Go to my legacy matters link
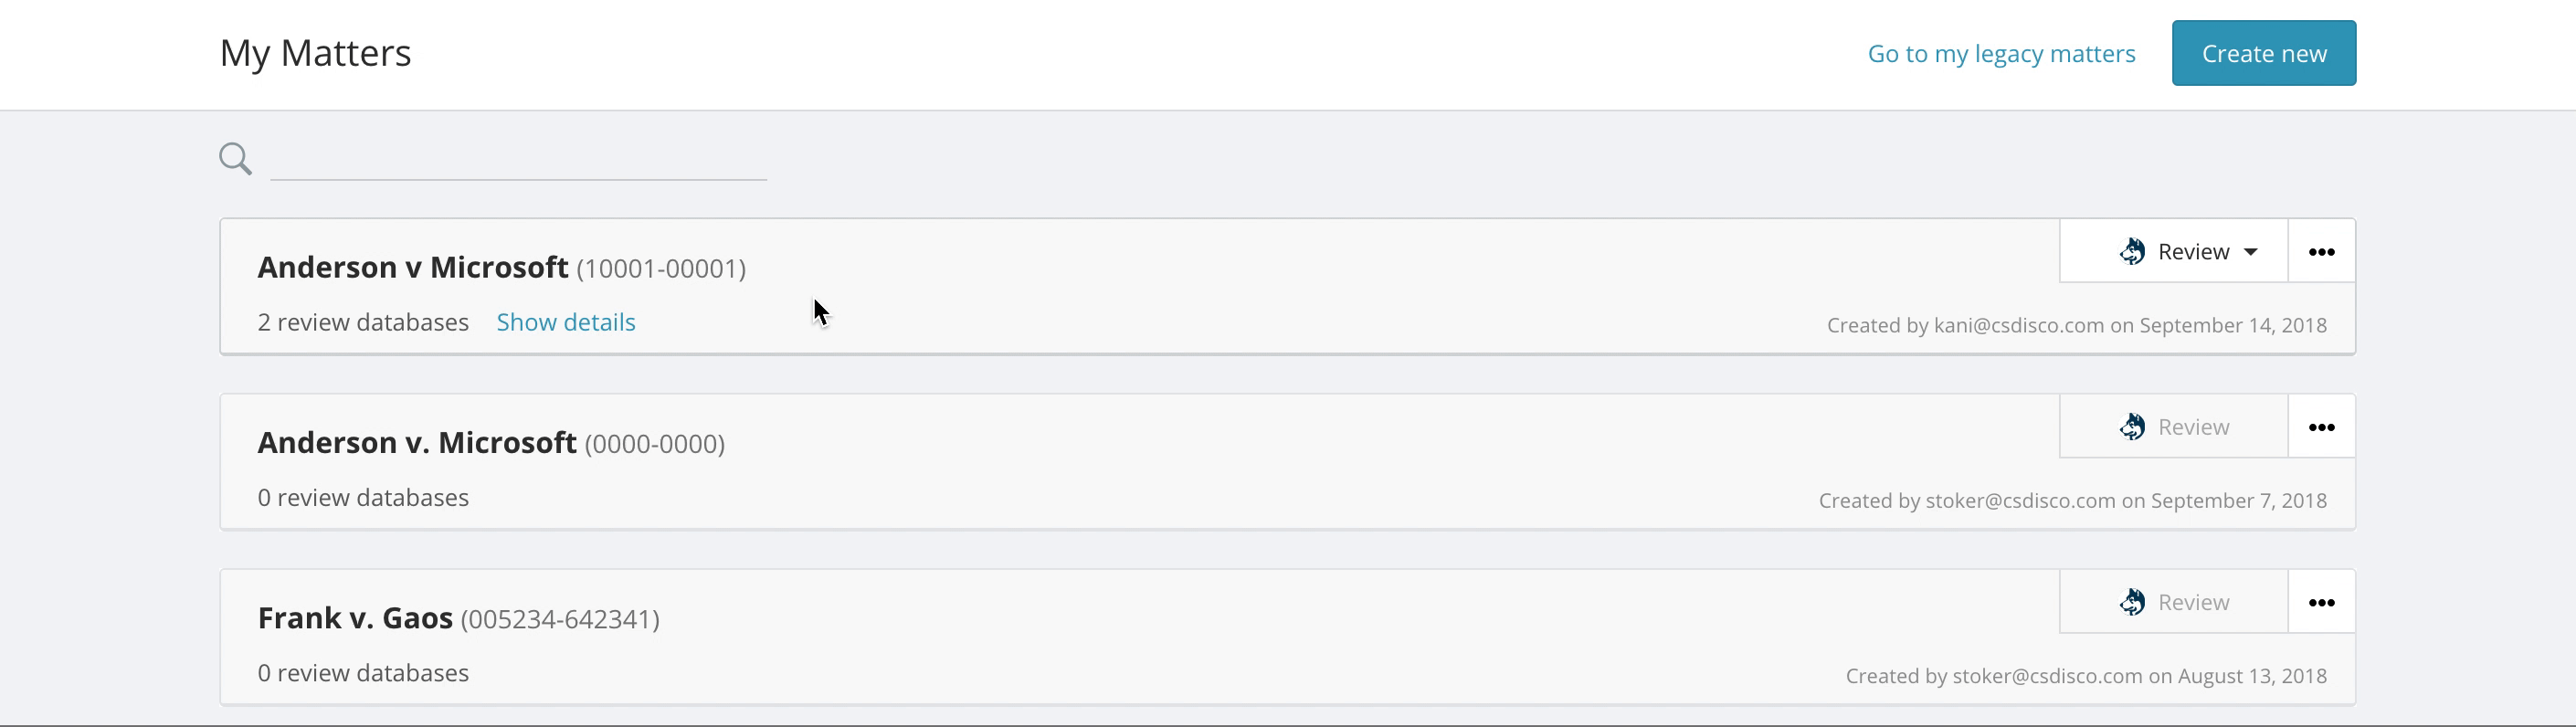The height and width of the screenshot is (727, 2576). 2001,53
